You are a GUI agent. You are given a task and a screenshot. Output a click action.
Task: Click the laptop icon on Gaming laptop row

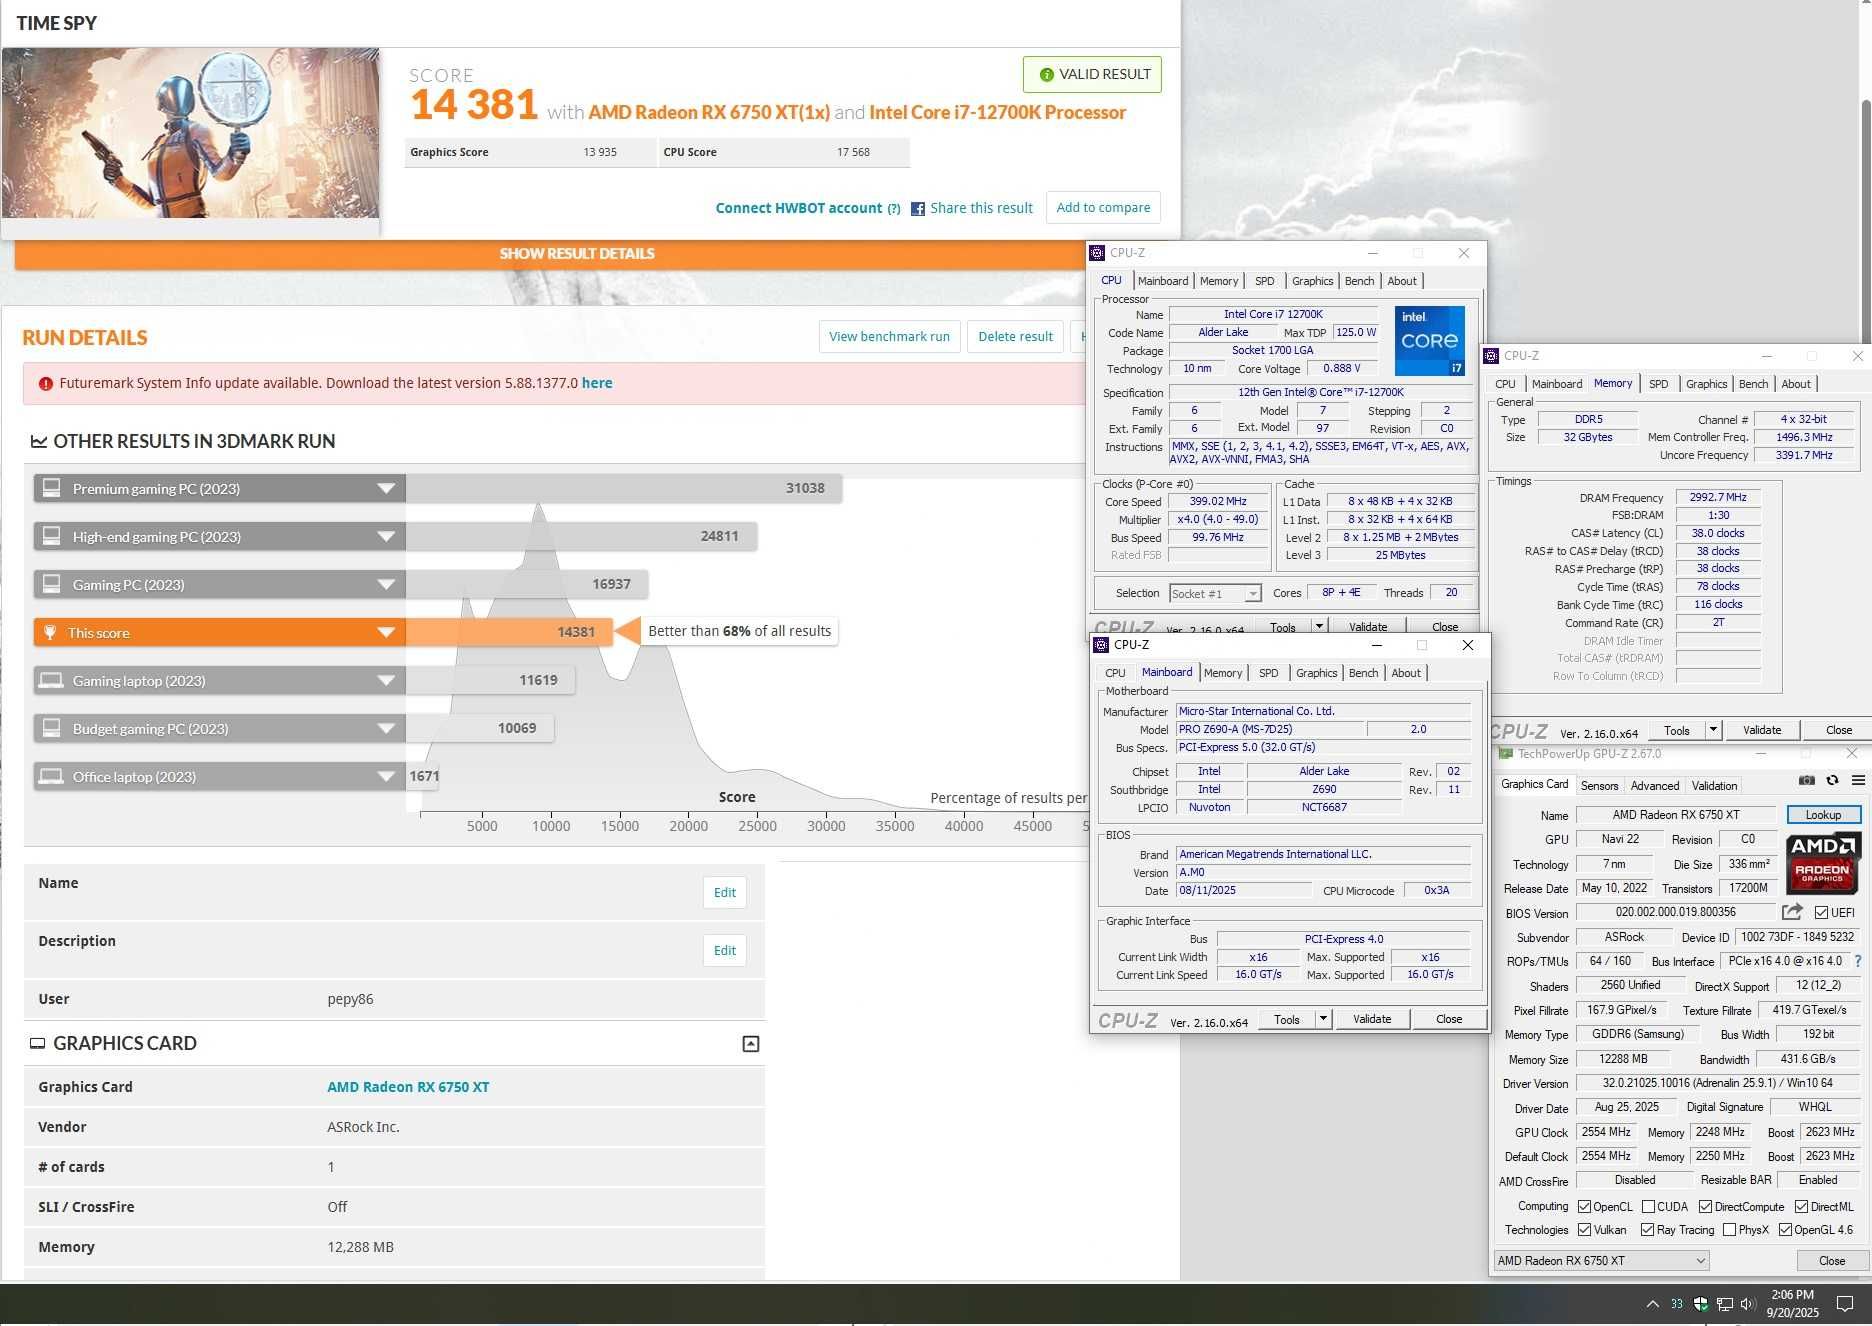coord(51,680)
